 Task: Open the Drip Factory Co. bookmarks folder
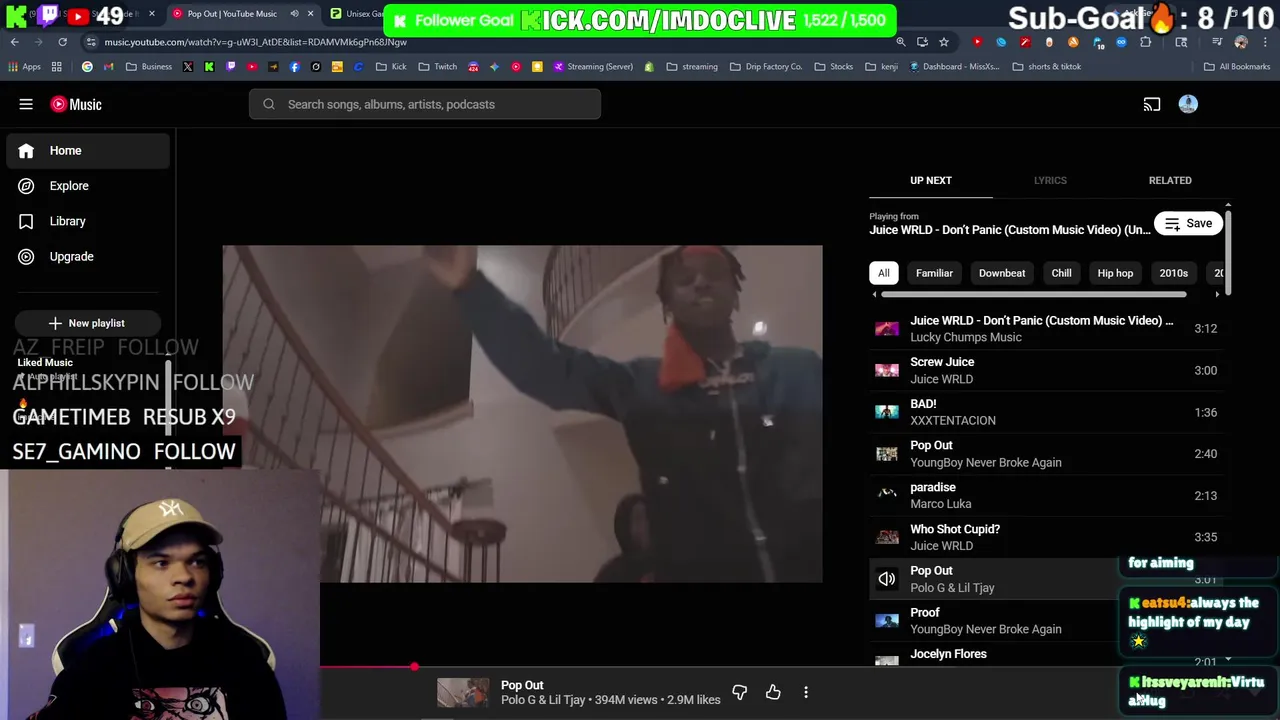tap(766, 67)
